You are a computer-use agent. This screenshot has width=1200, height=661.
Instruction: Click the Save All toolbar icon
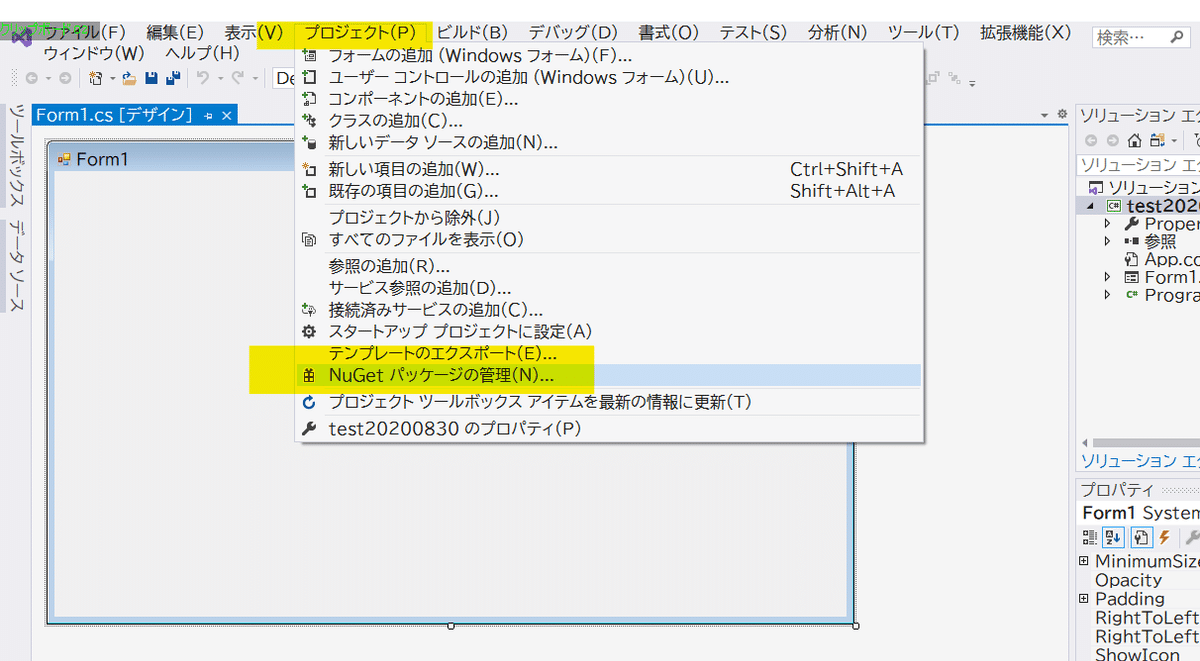tap(175, 76)
